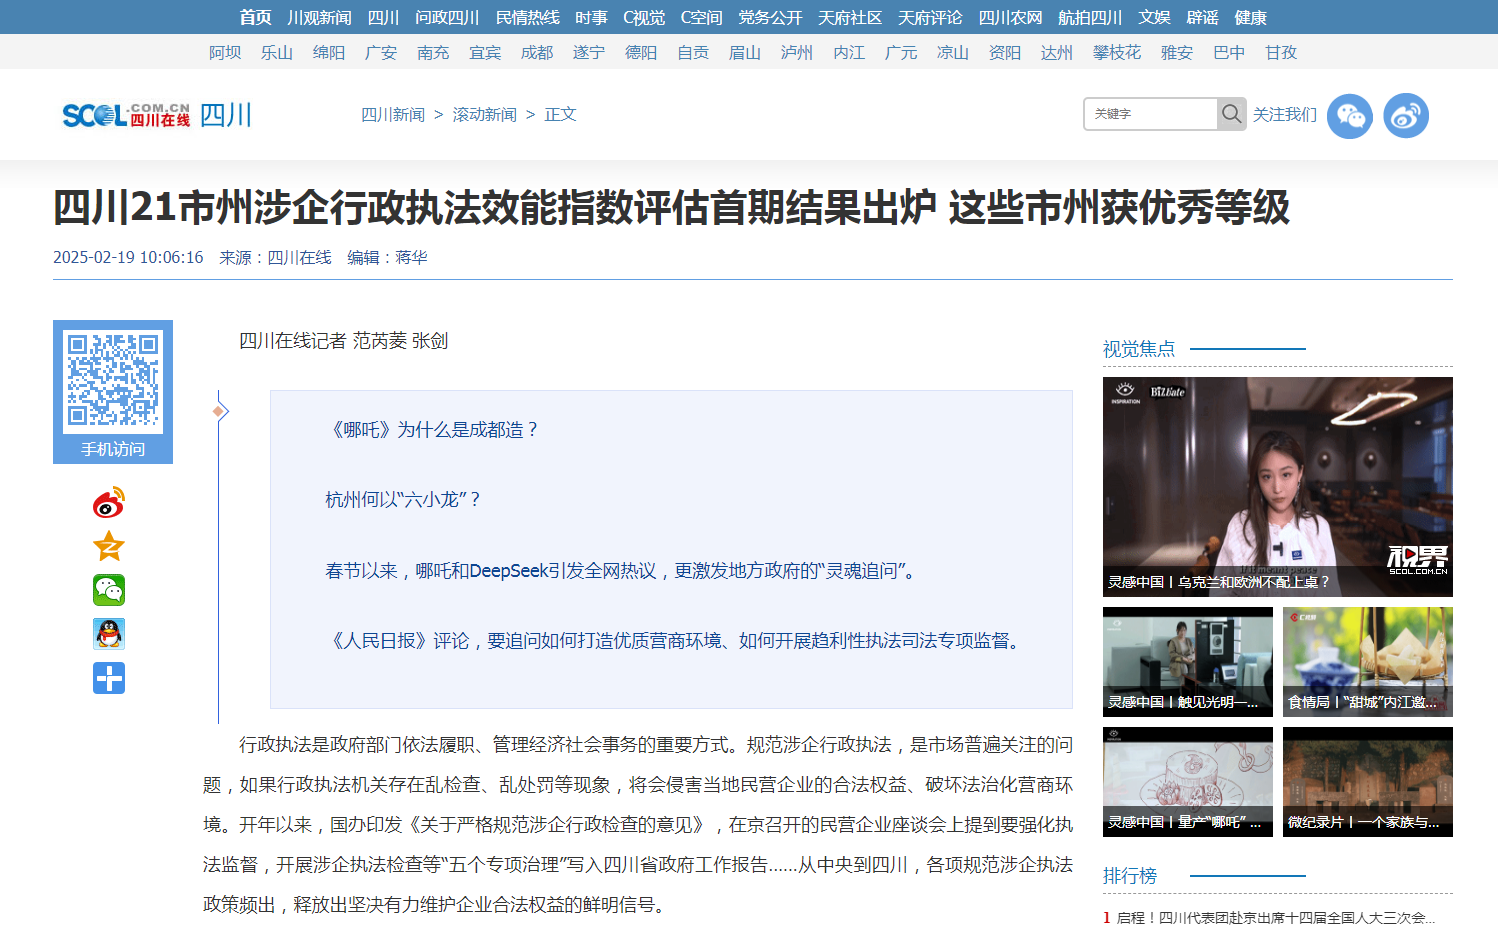1498x930 pixels.
Task: Share article via green WeChat icon
Action: point(109,590)
